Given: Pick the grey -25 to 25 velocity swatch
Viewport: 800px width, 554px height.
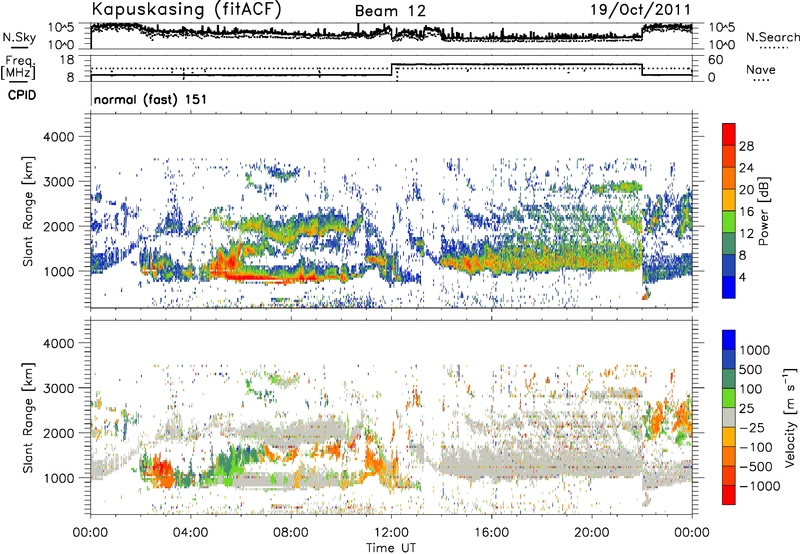Looking at the screenshot, I should tap(729, 417).
